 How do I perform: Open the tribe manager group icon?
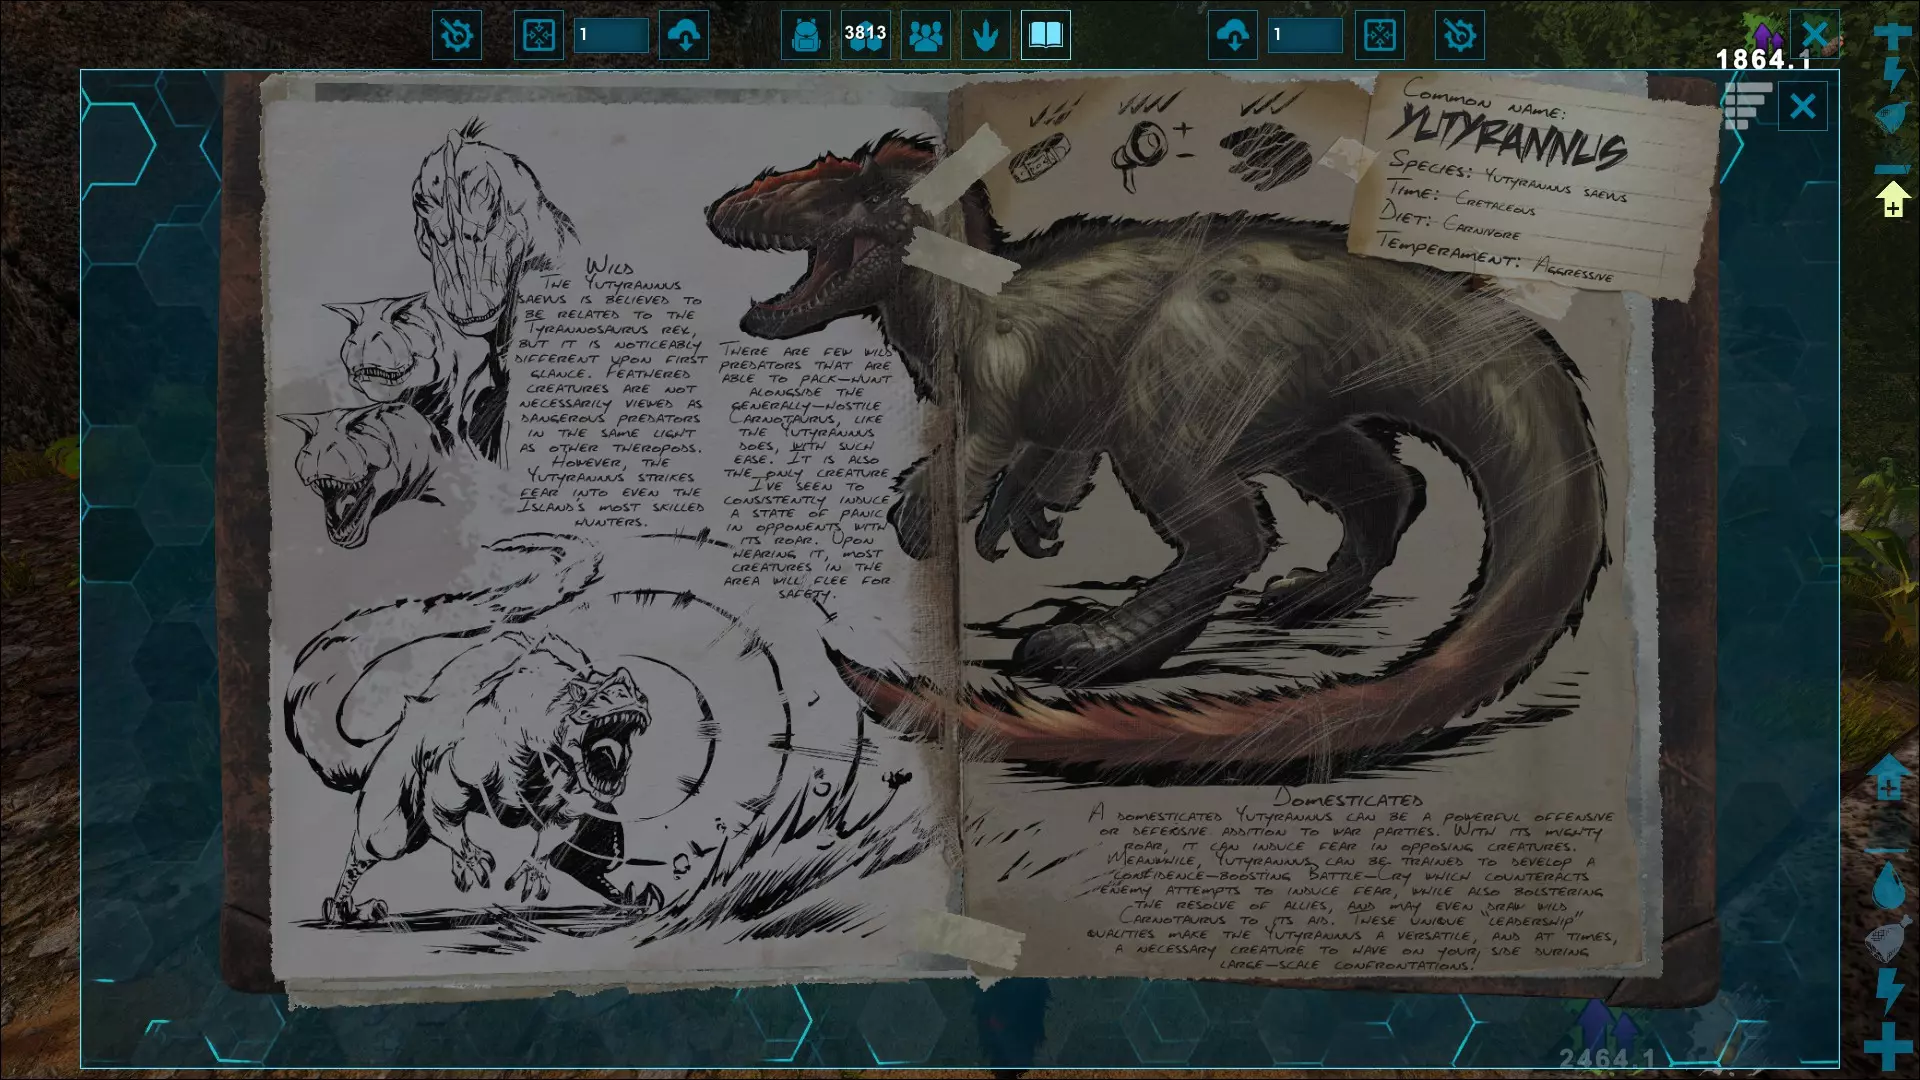[x=926, y=36]
